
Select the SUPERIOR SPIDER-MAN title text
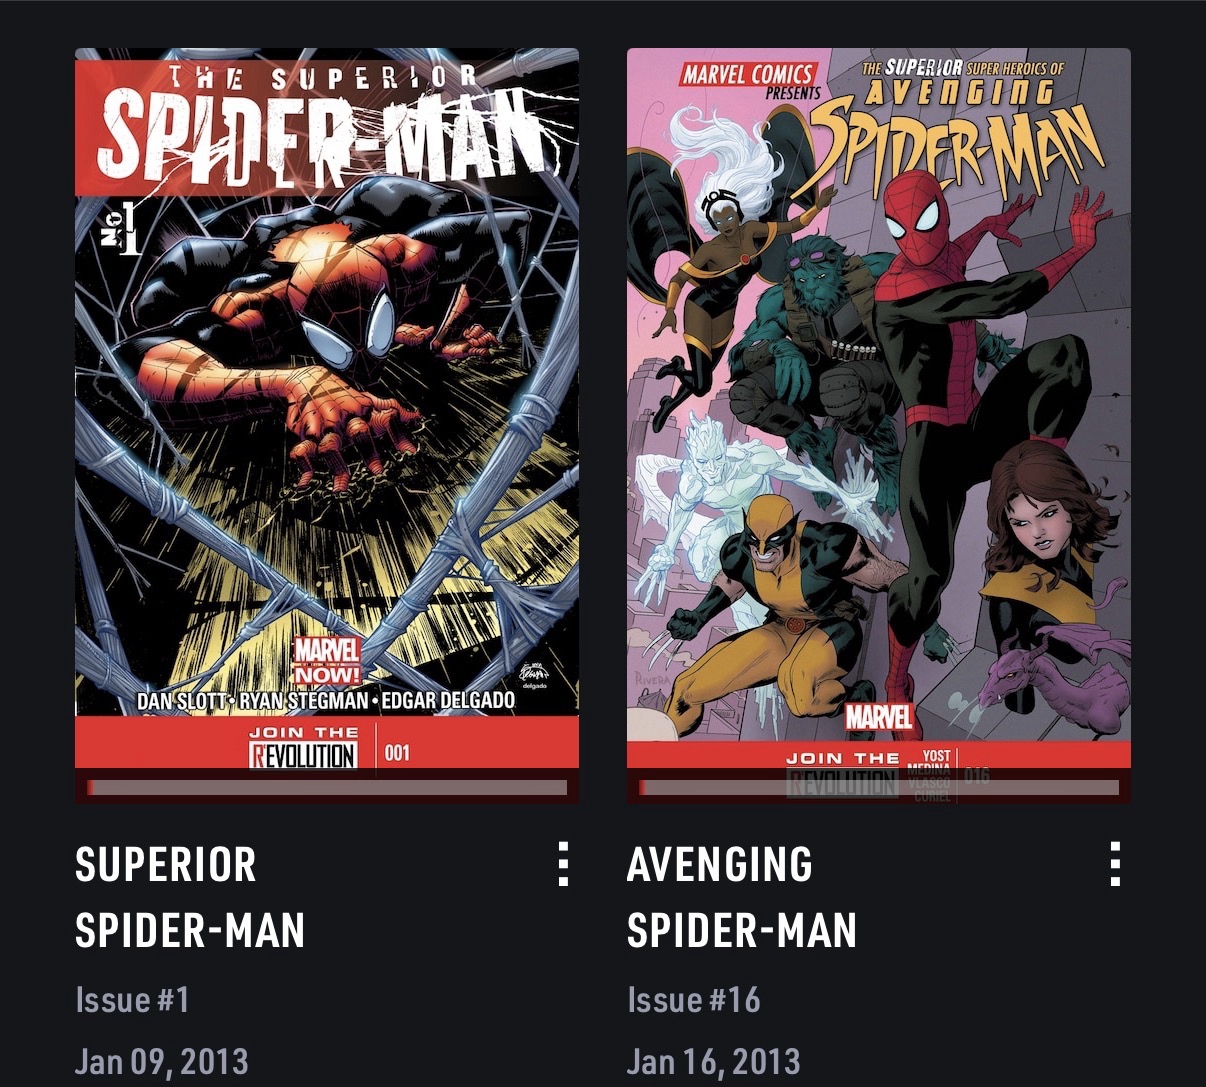pos(190,897)
